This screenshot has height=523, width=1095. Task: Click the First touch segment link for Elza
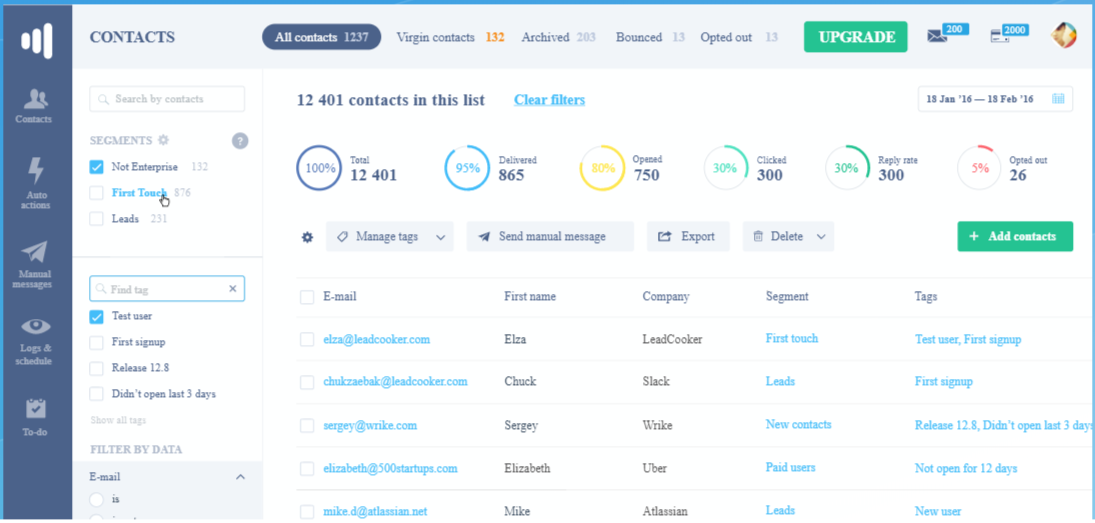click(x=792, y=338)
